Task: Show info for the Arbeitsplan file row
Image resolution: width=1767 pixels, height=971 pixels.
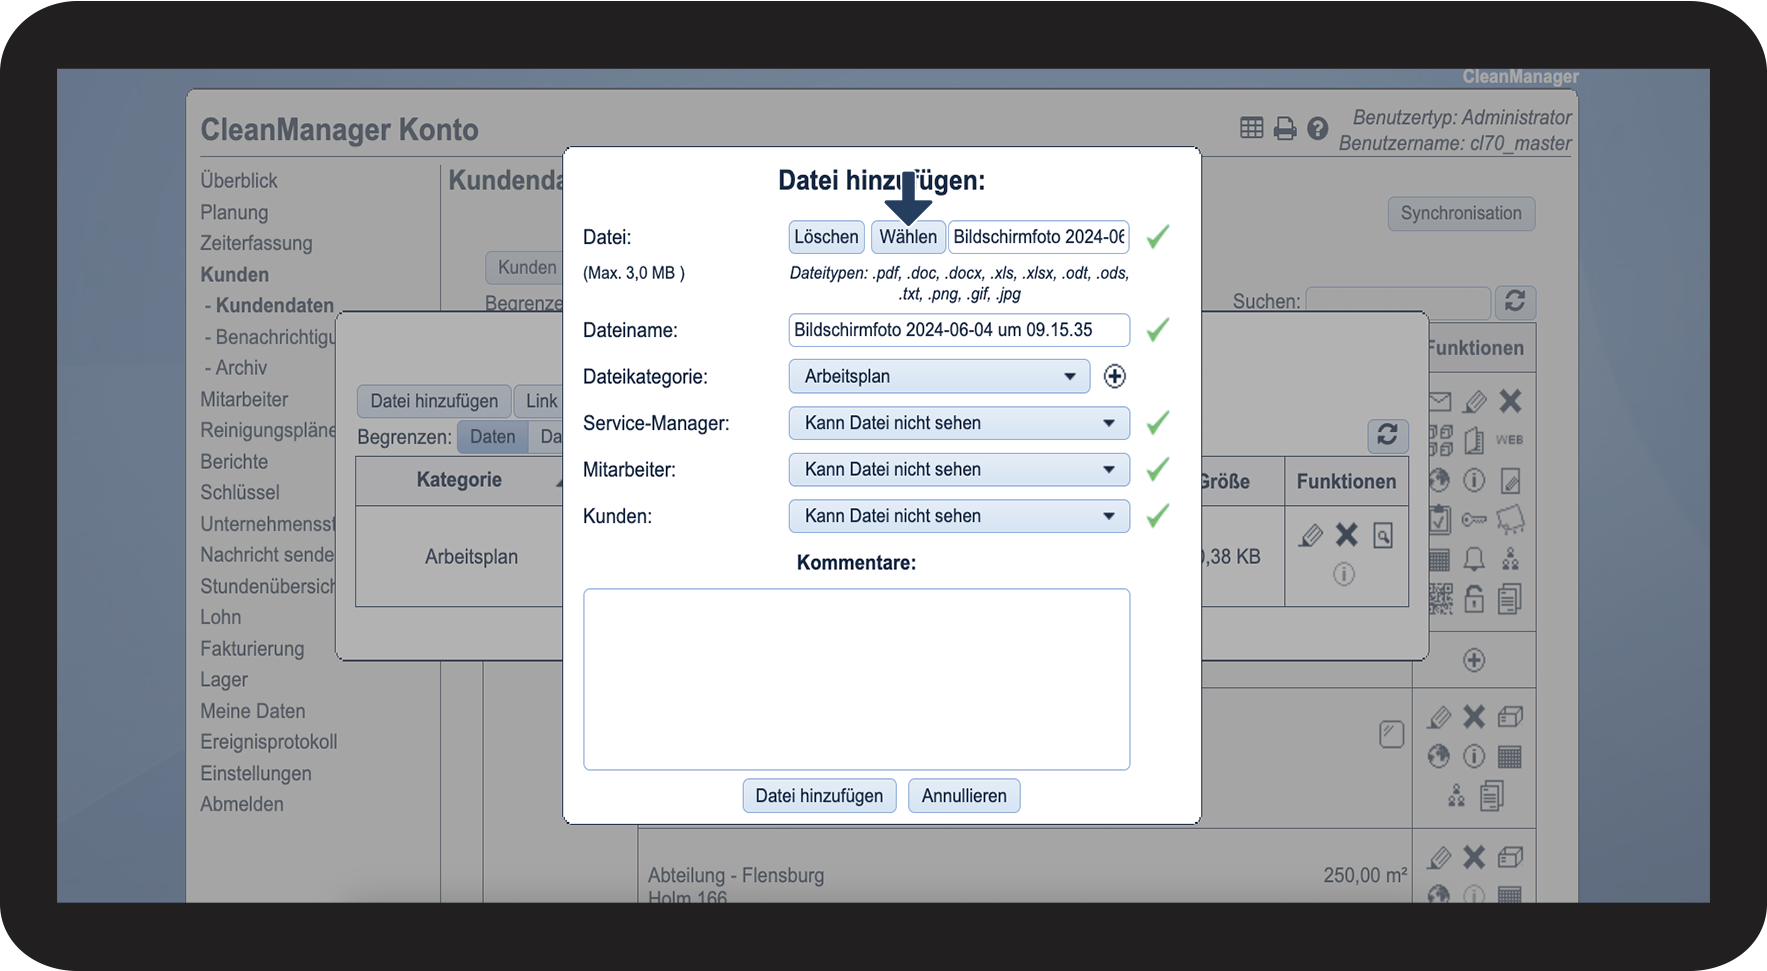Action: (1343, 574)
